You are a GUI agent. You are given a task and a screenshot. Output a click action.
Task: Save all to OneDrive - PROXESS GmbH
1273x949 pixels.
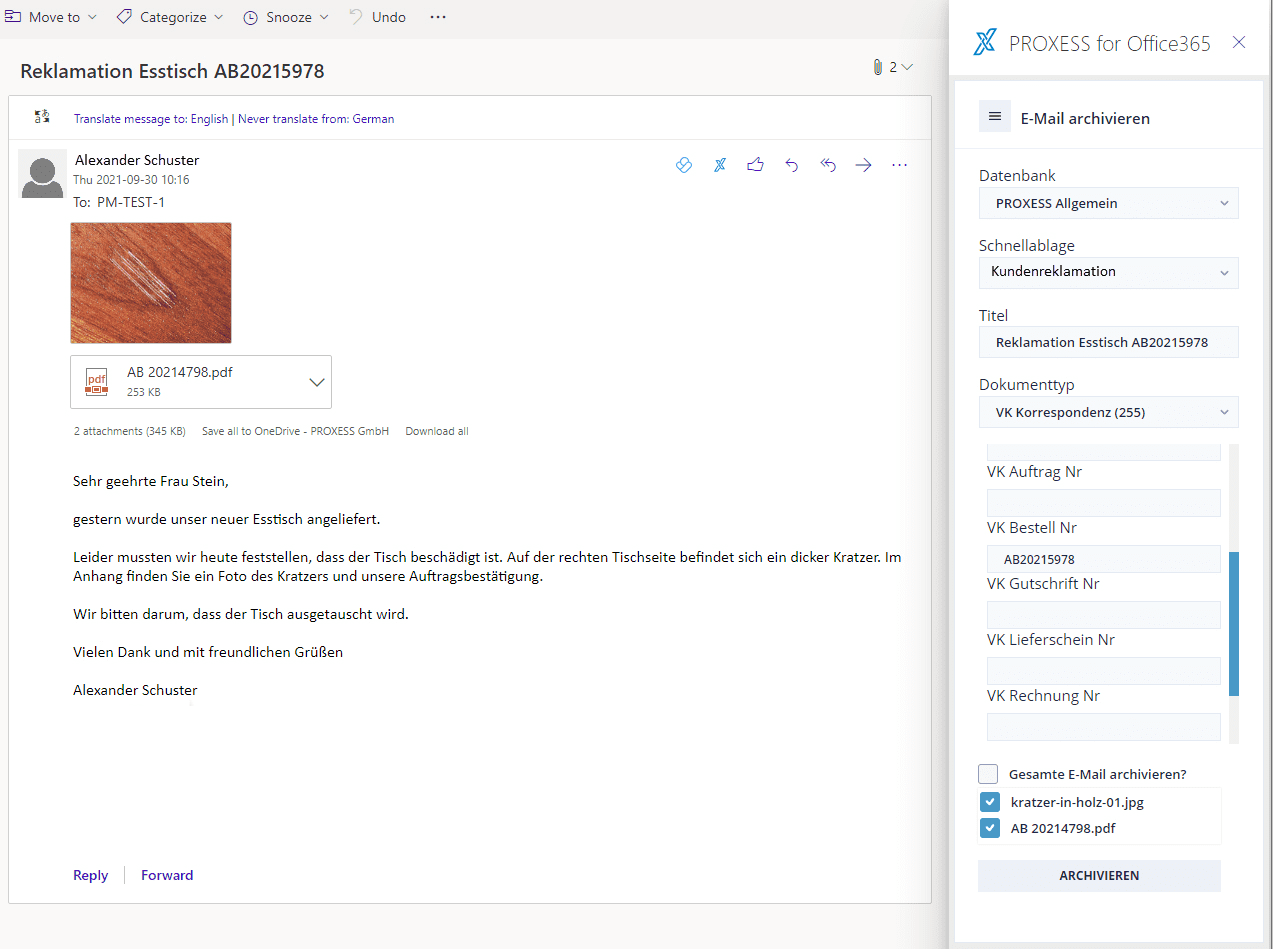pyautogui.click(x=295, y=431)
